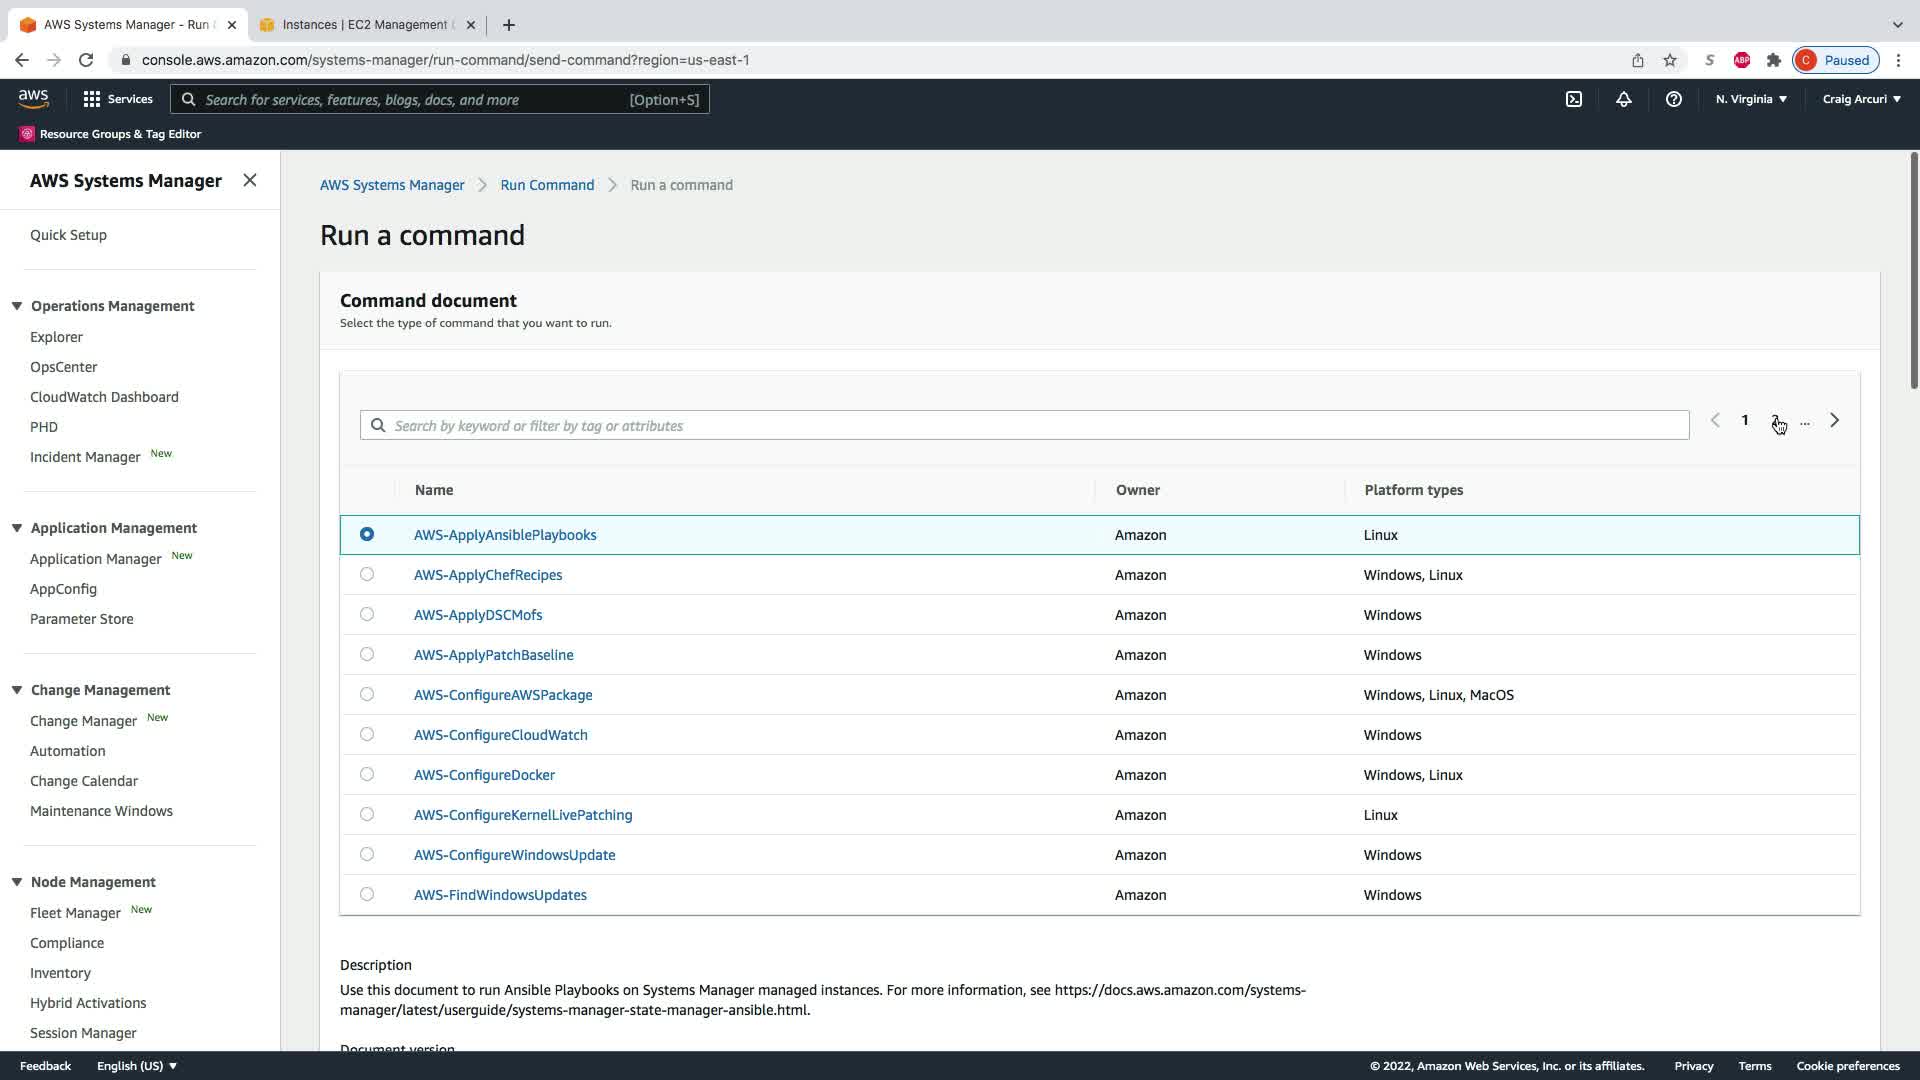Image resolution: width=1920 pixels, height=1080 pixels.
Task: Reload the browser page
Action: point(86,60)
